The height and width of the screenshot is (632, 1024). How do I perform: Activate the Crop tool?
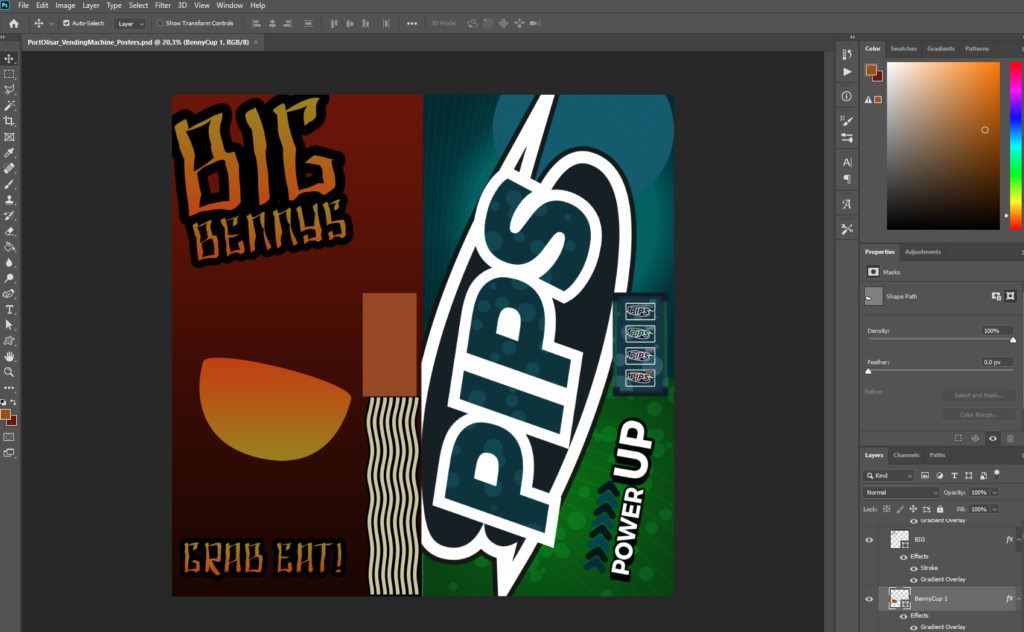click(x=9, y=121)
